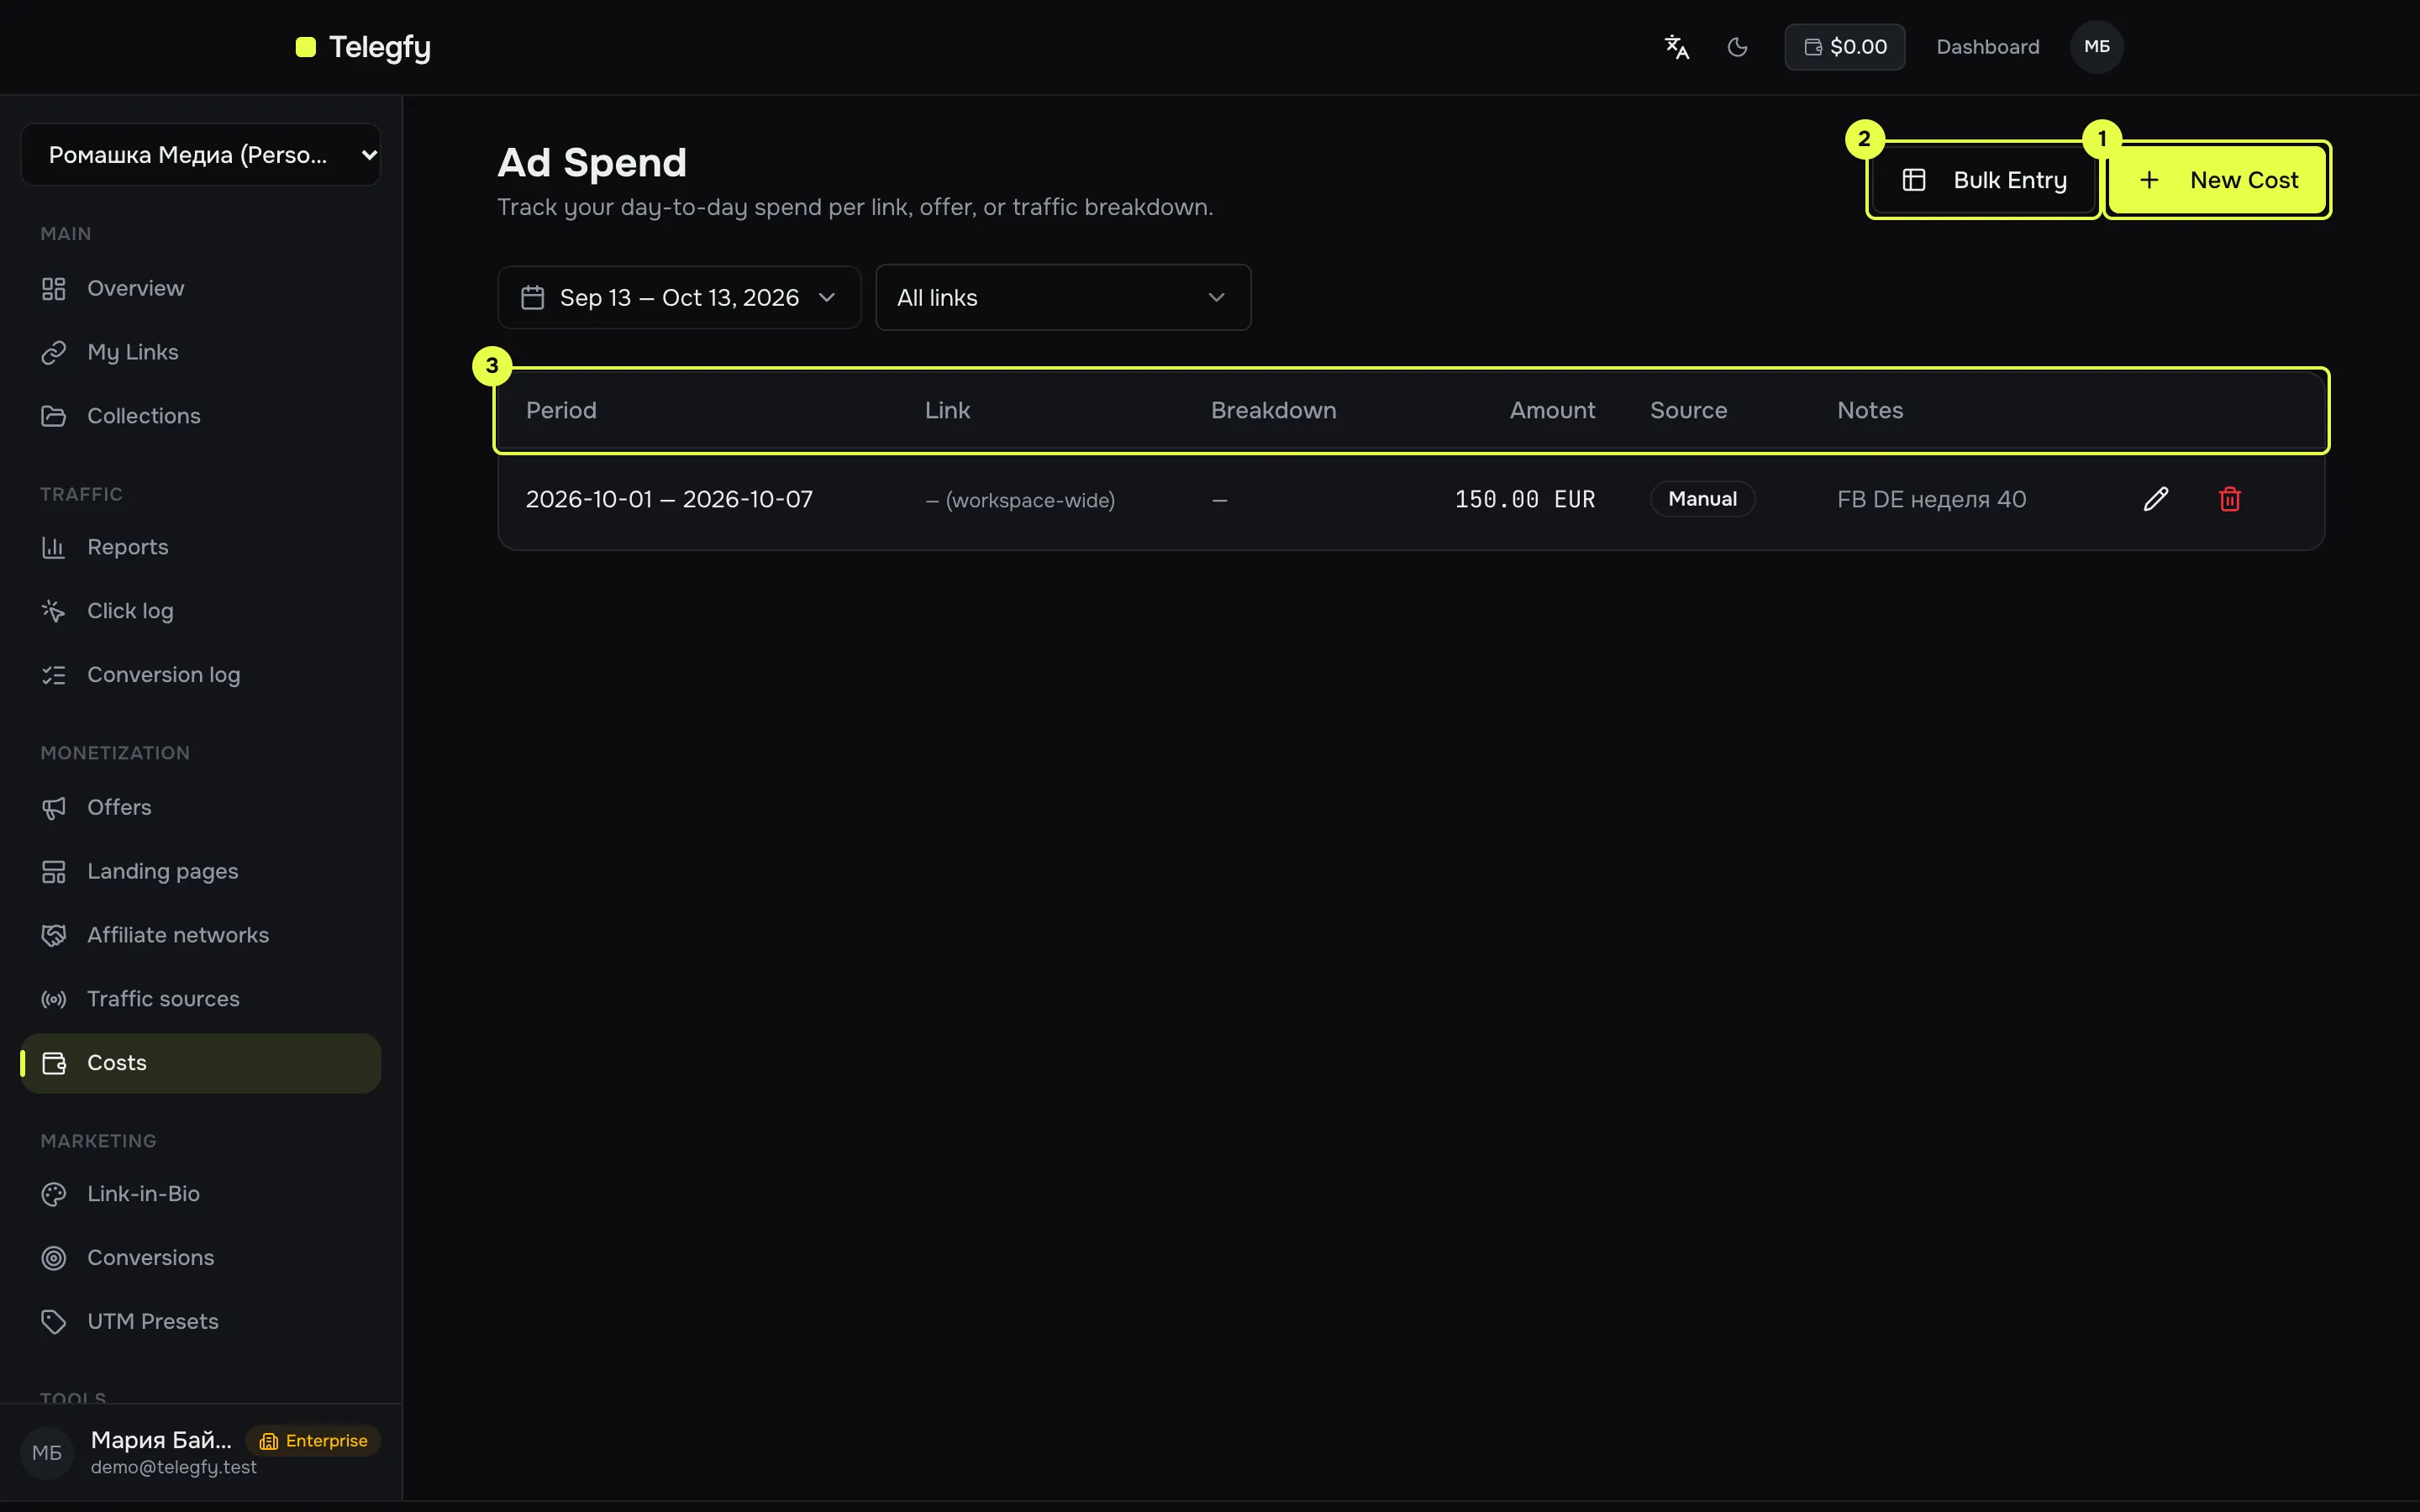Click the Conversion log checklist icon
This screenshot has width=2420, height=1512.
pyautogui.click(x=54, y=675)
